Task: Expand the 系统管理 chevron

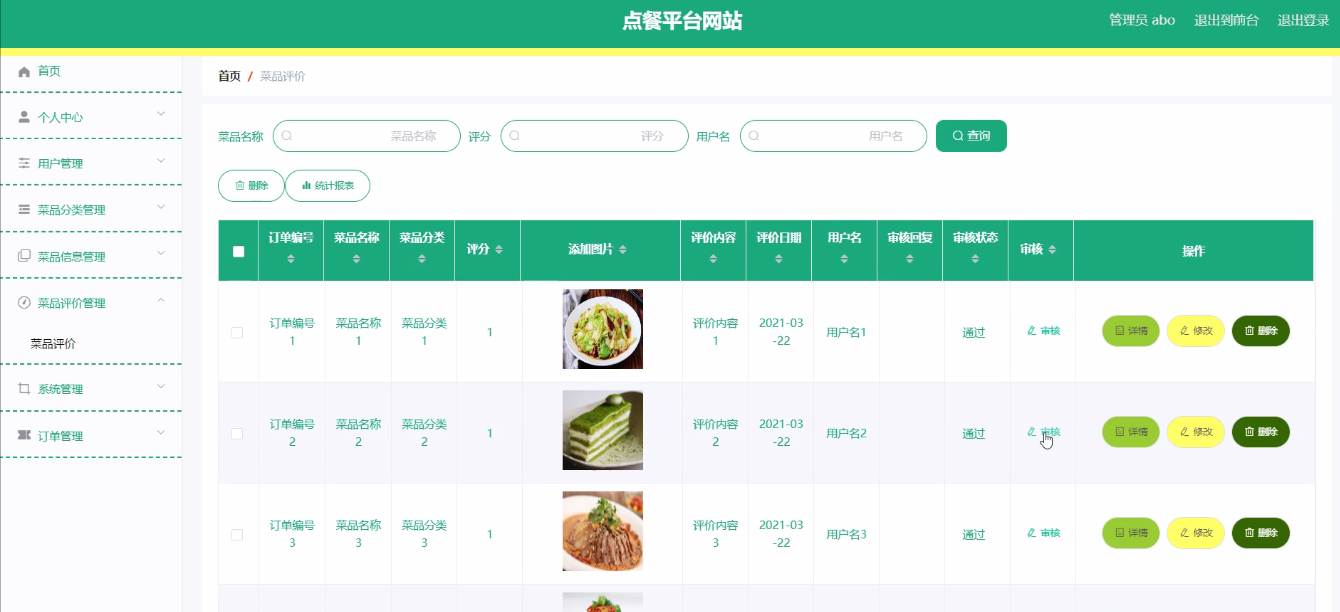Action: [161, 387]
